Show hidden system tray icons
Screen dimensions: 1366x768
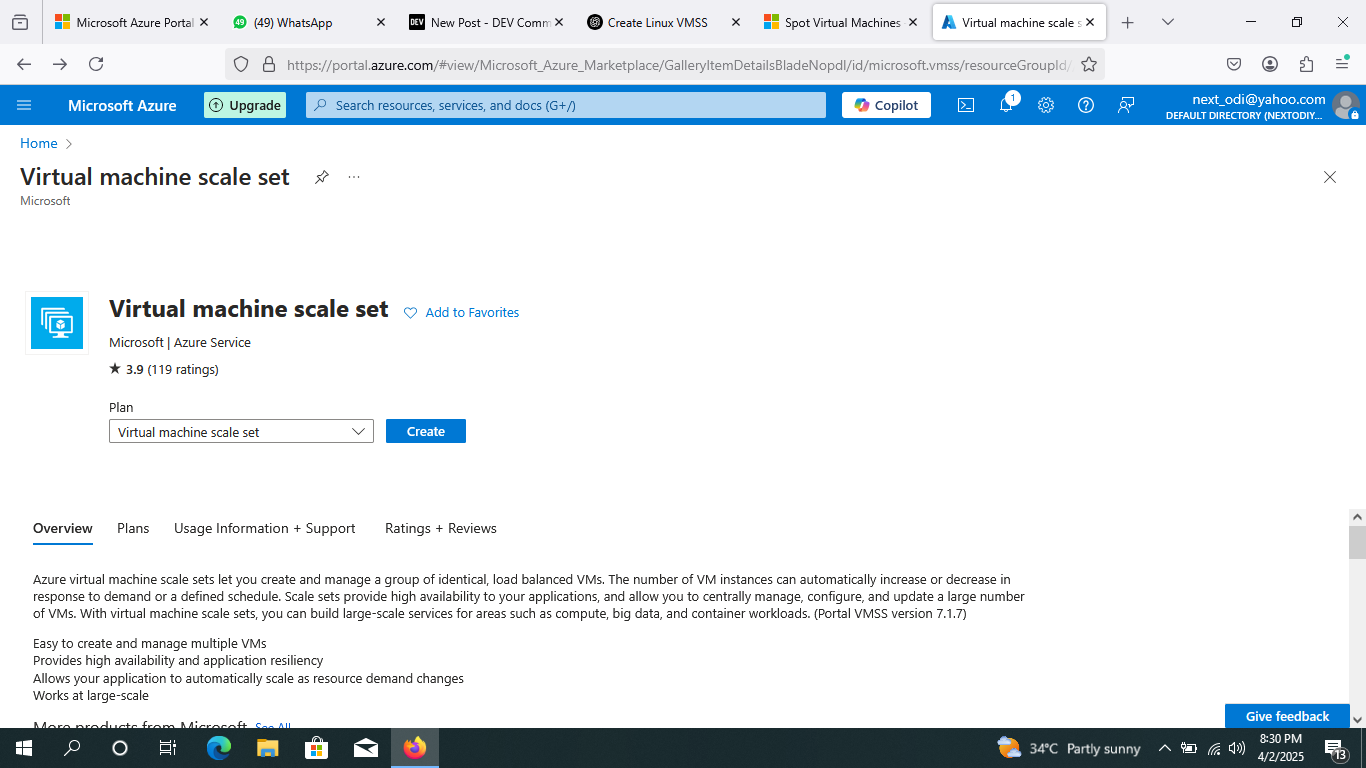click(1165, 748)
